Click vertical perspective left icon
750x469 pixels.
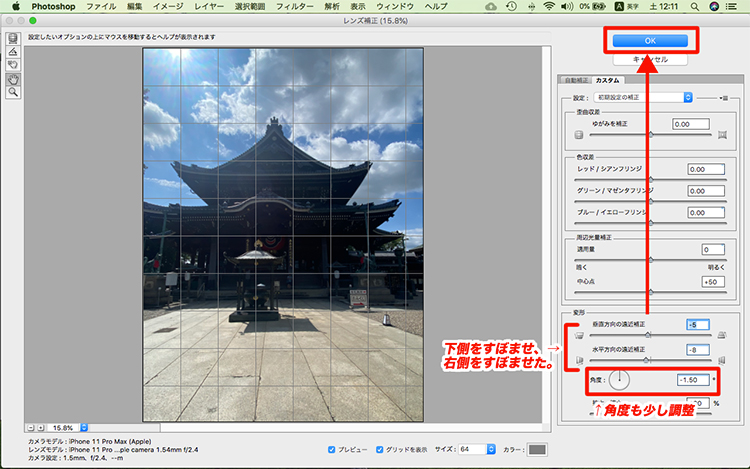tap(579, 335)
